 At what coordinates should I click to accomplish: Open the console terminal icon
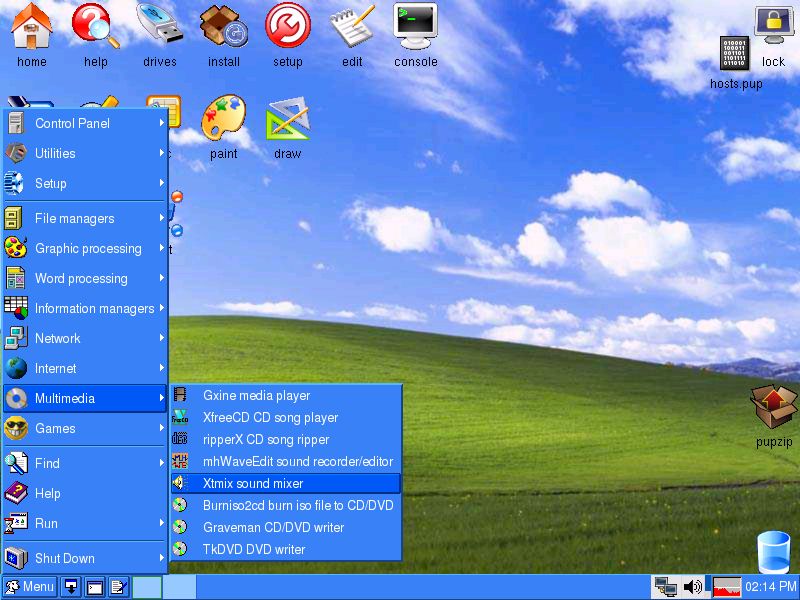click(x=415, y=26)
